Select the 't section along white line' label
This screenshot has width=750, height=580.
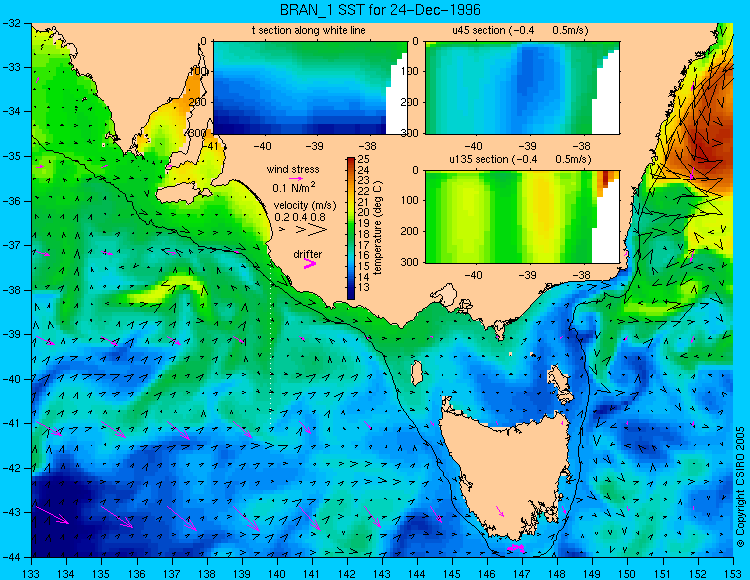[x=309, y=31]
